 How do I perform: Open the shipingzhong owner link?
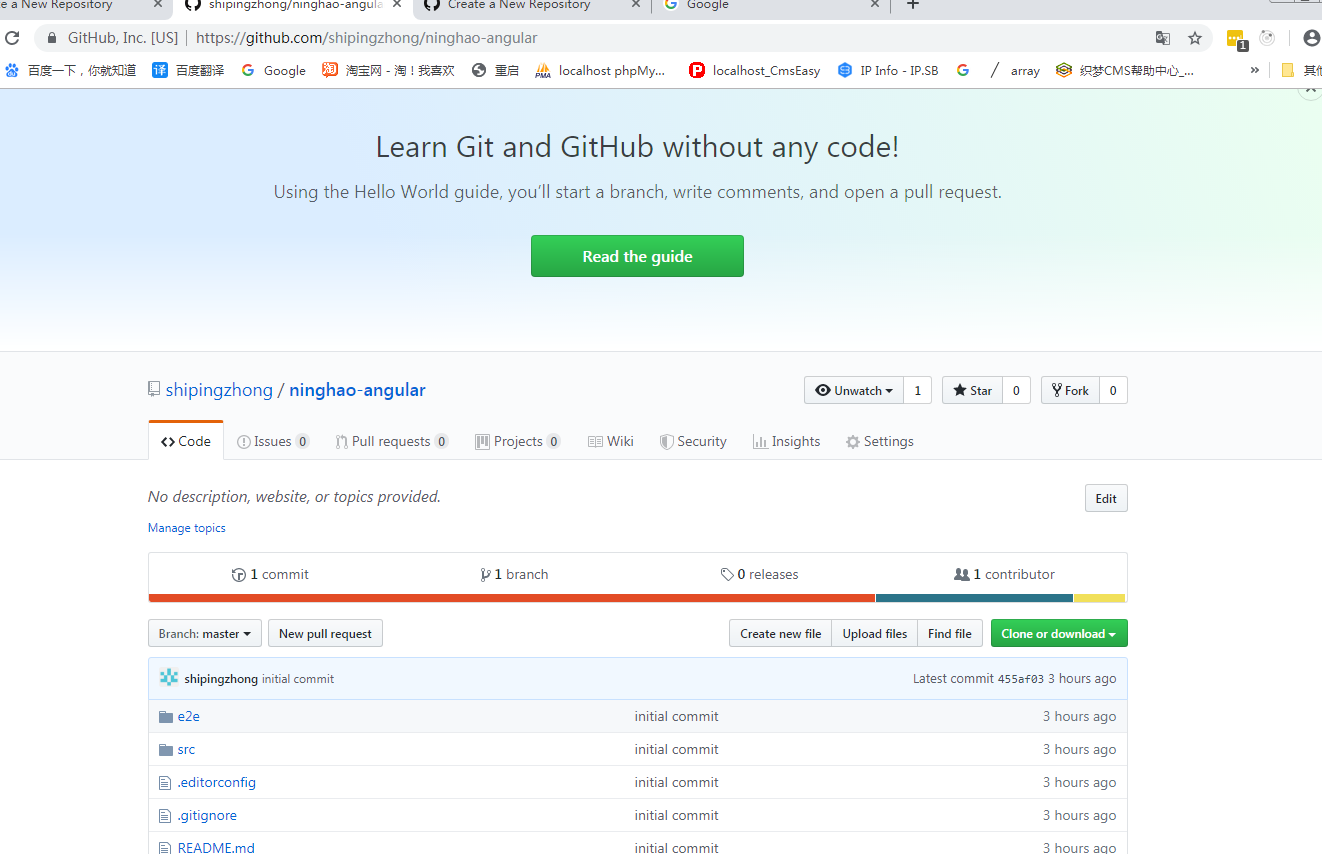pyautogui.click(x=219, y=390)
